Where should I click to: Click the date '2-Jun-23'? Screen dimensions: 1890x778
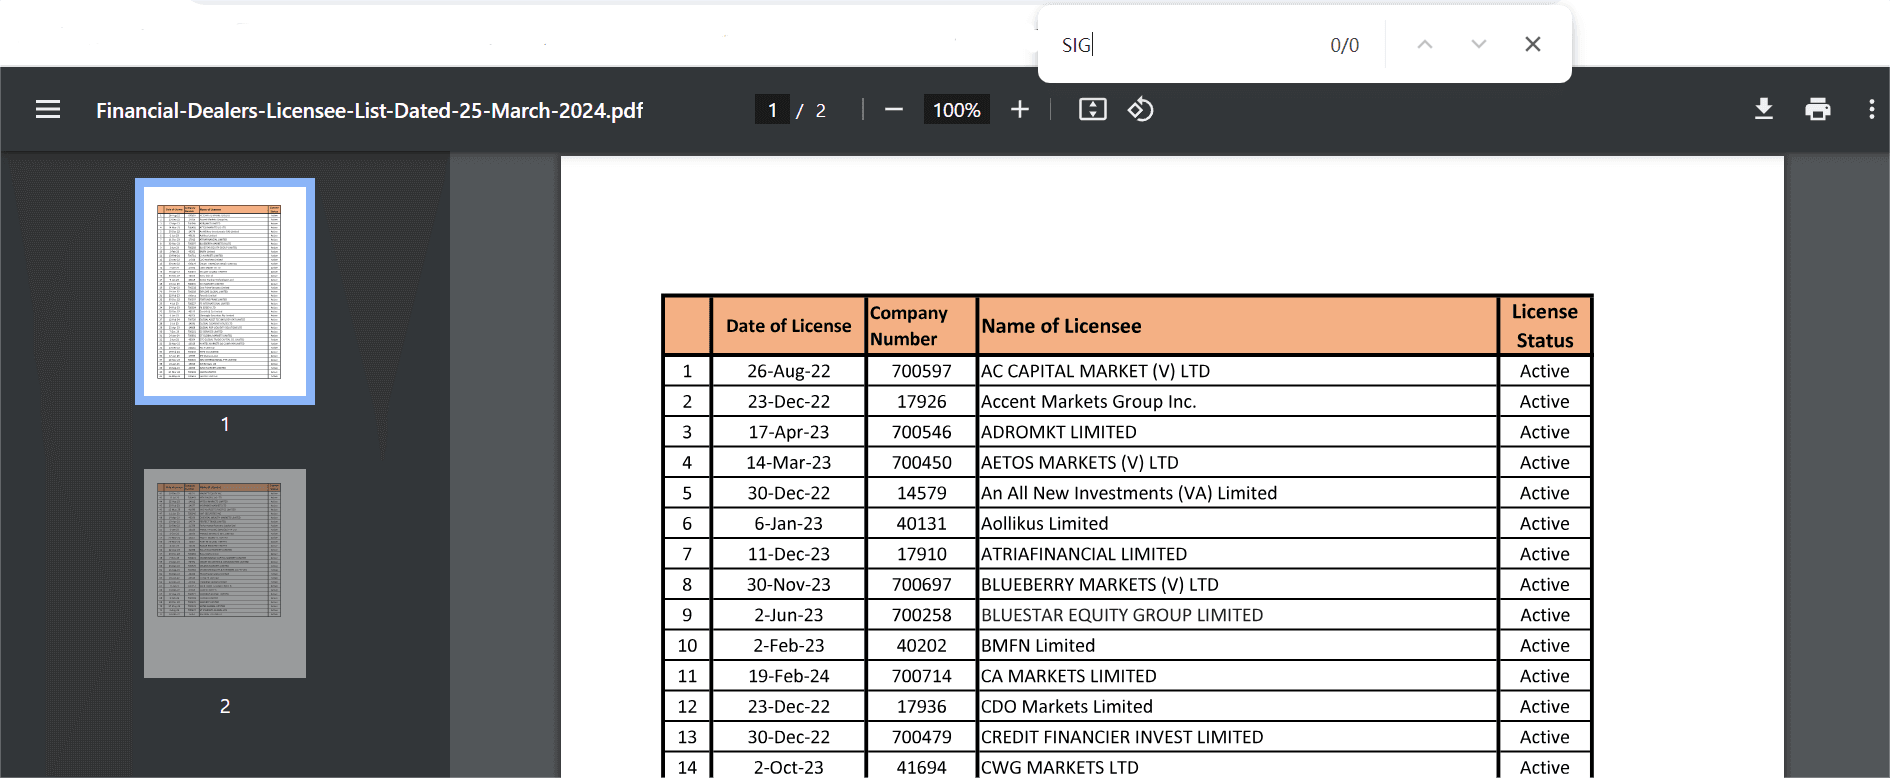[789, 615]
